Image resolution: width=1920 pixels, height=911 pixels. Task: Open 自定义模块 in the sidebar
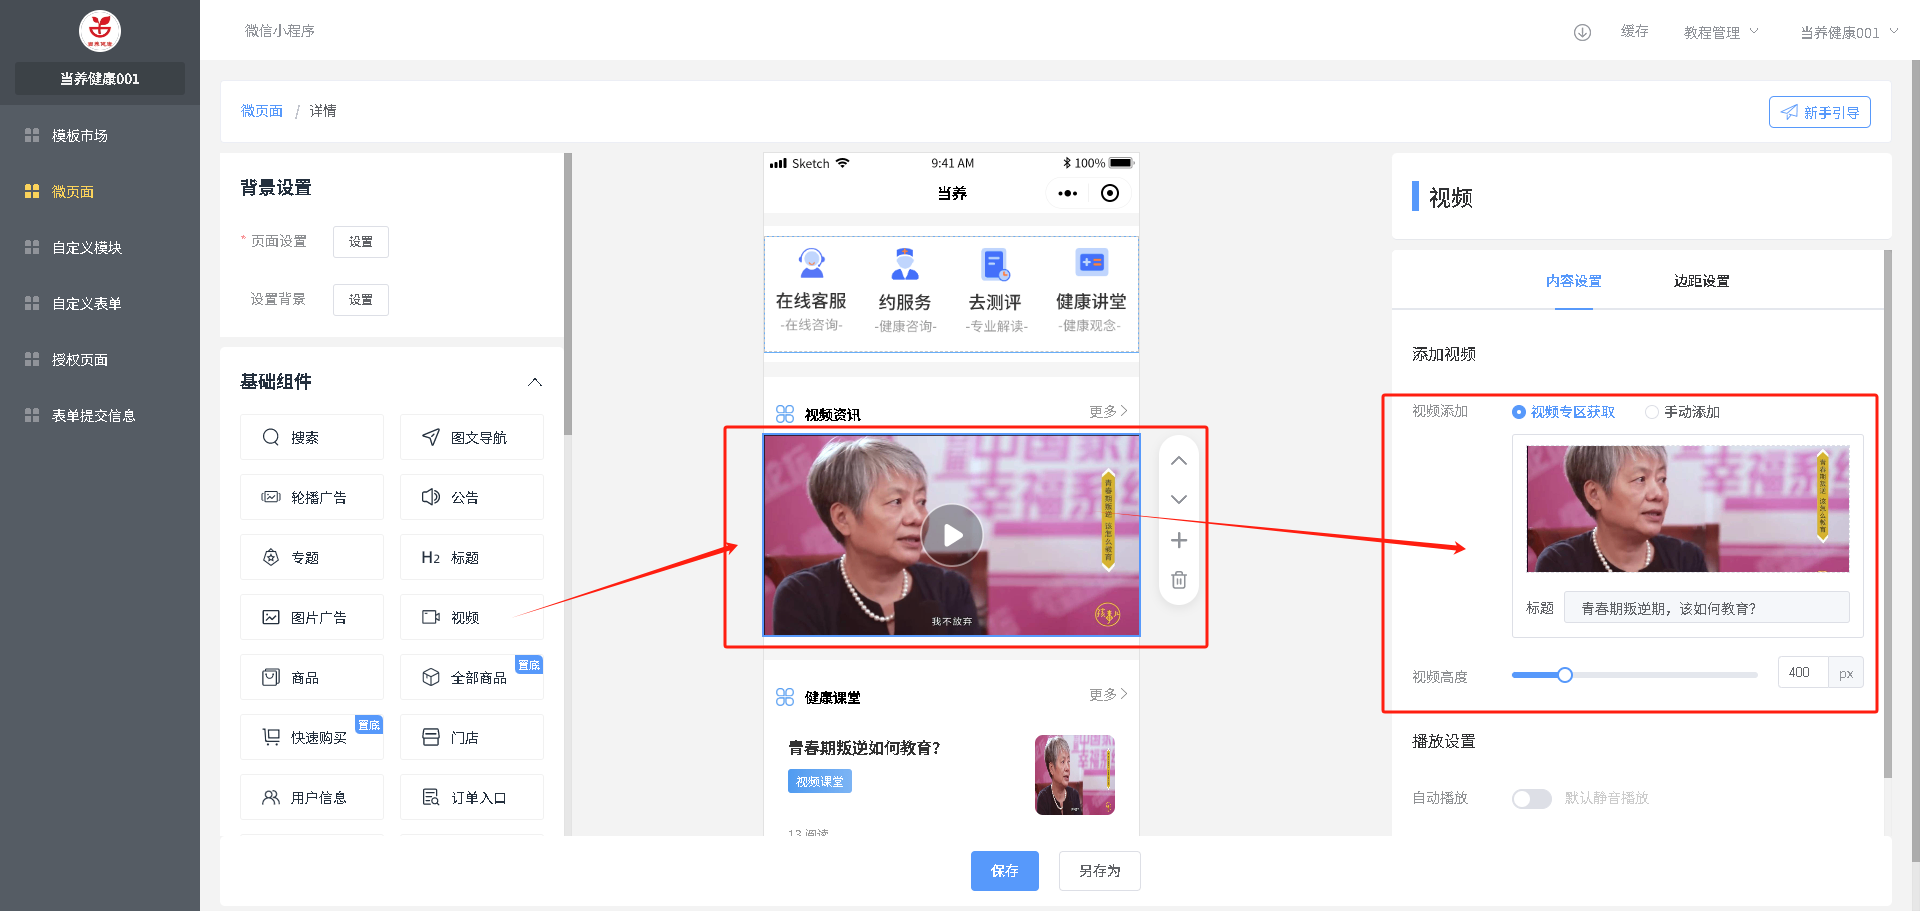(87, 247)
